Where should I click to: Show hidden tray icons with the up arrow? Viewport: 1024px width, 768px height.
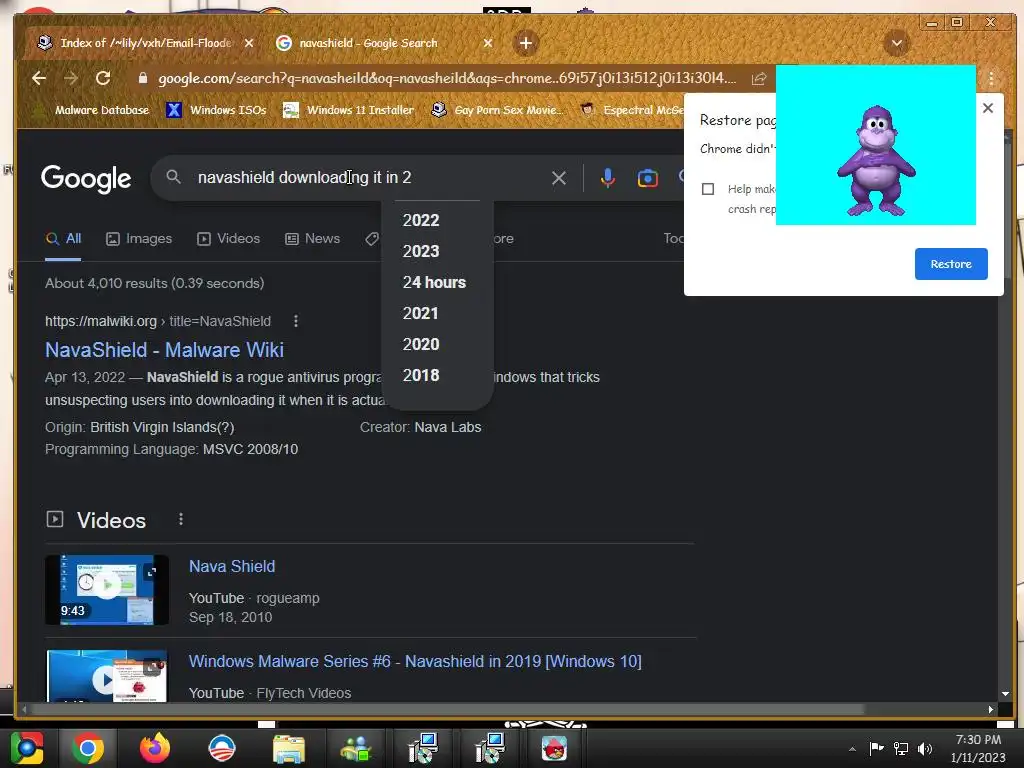click(852, 748)
